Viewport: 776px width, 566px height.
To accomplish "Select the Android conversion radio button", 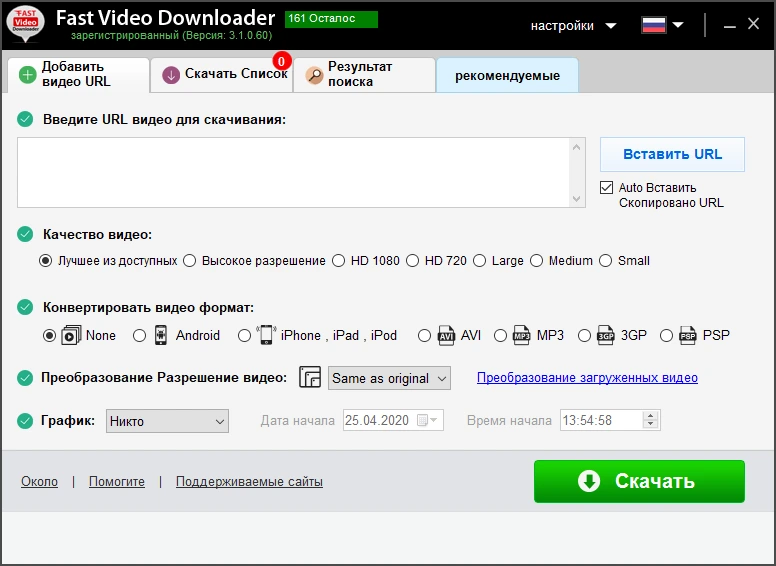I will point(140,336).
